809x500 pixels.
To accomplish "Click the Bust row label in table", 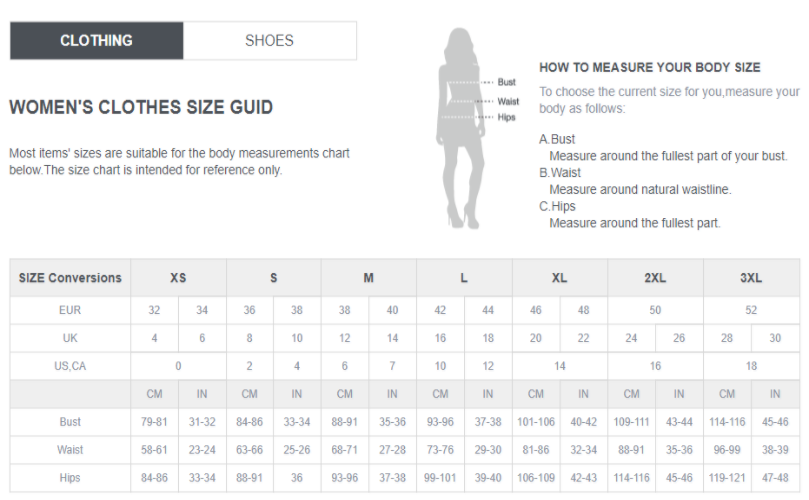I will (70, 422).
